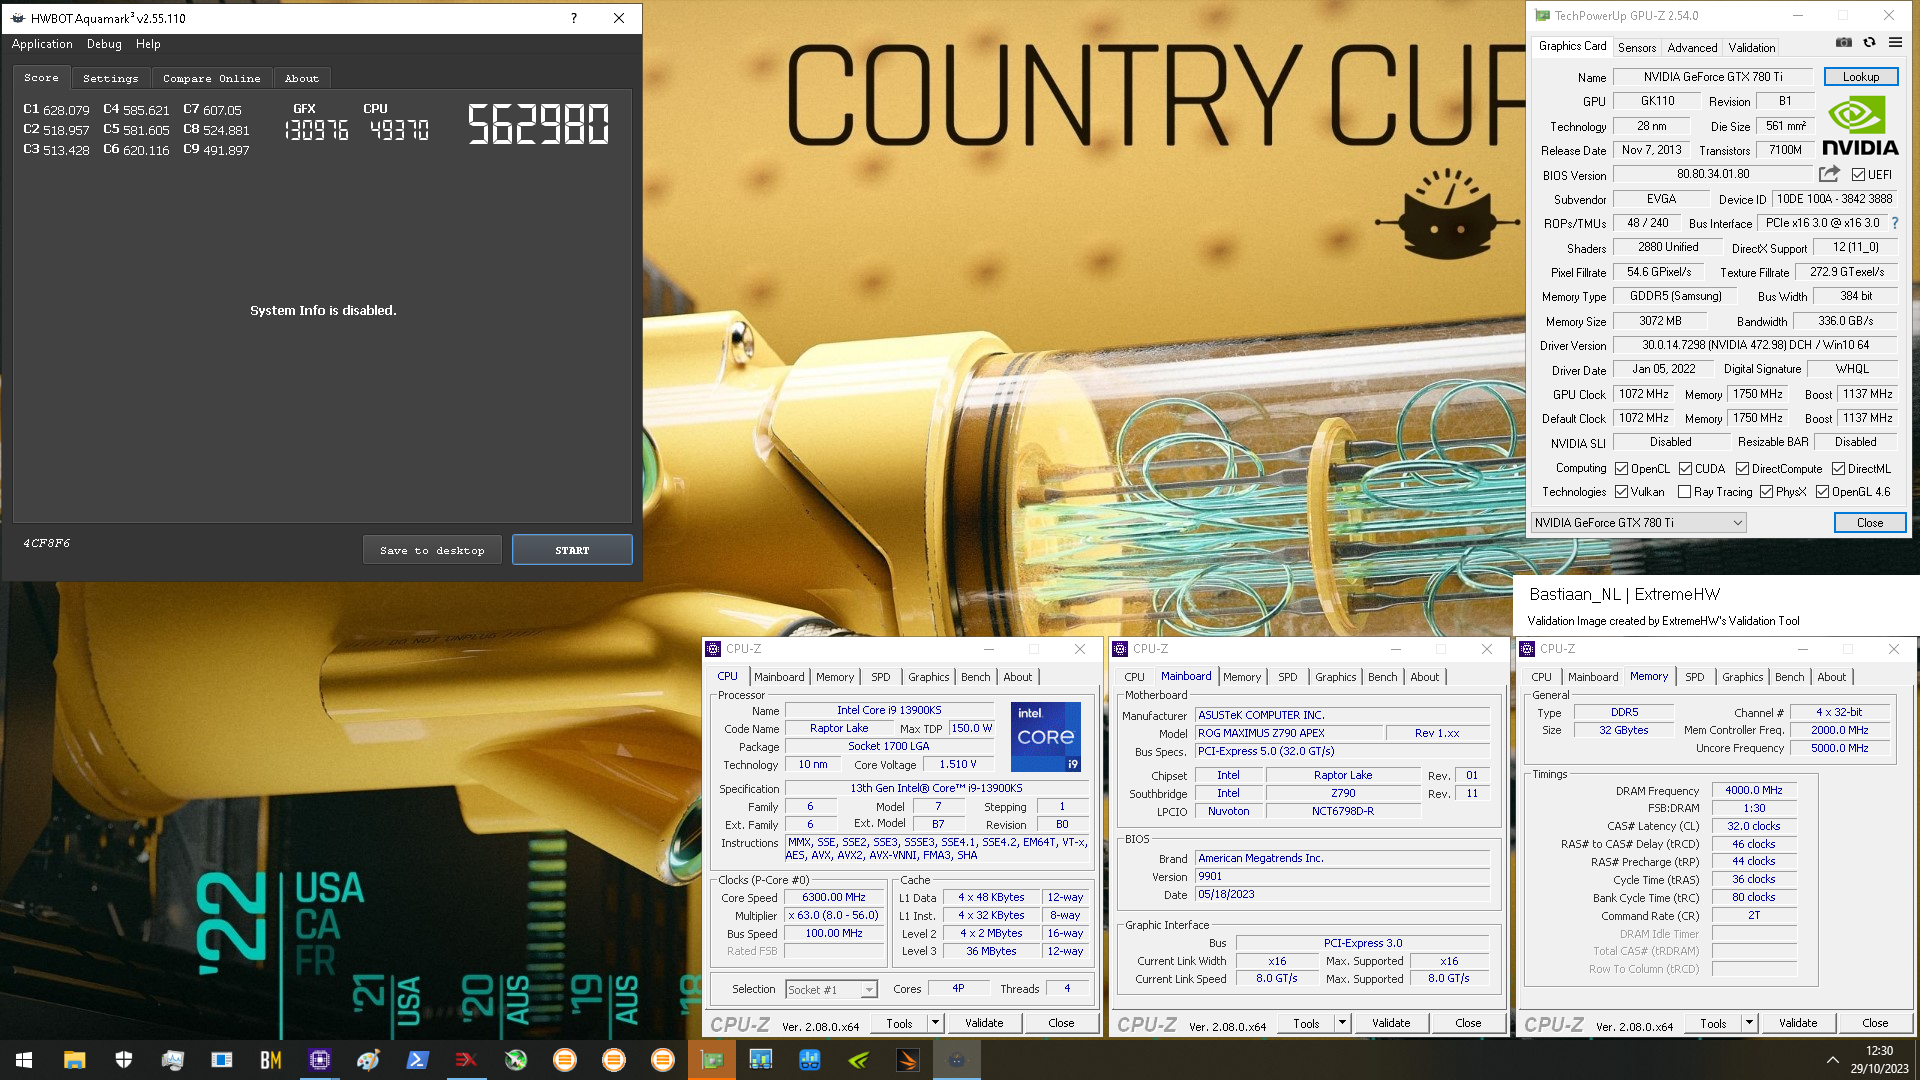Open the Application menu in Aquamark

[x=42, y=44]
